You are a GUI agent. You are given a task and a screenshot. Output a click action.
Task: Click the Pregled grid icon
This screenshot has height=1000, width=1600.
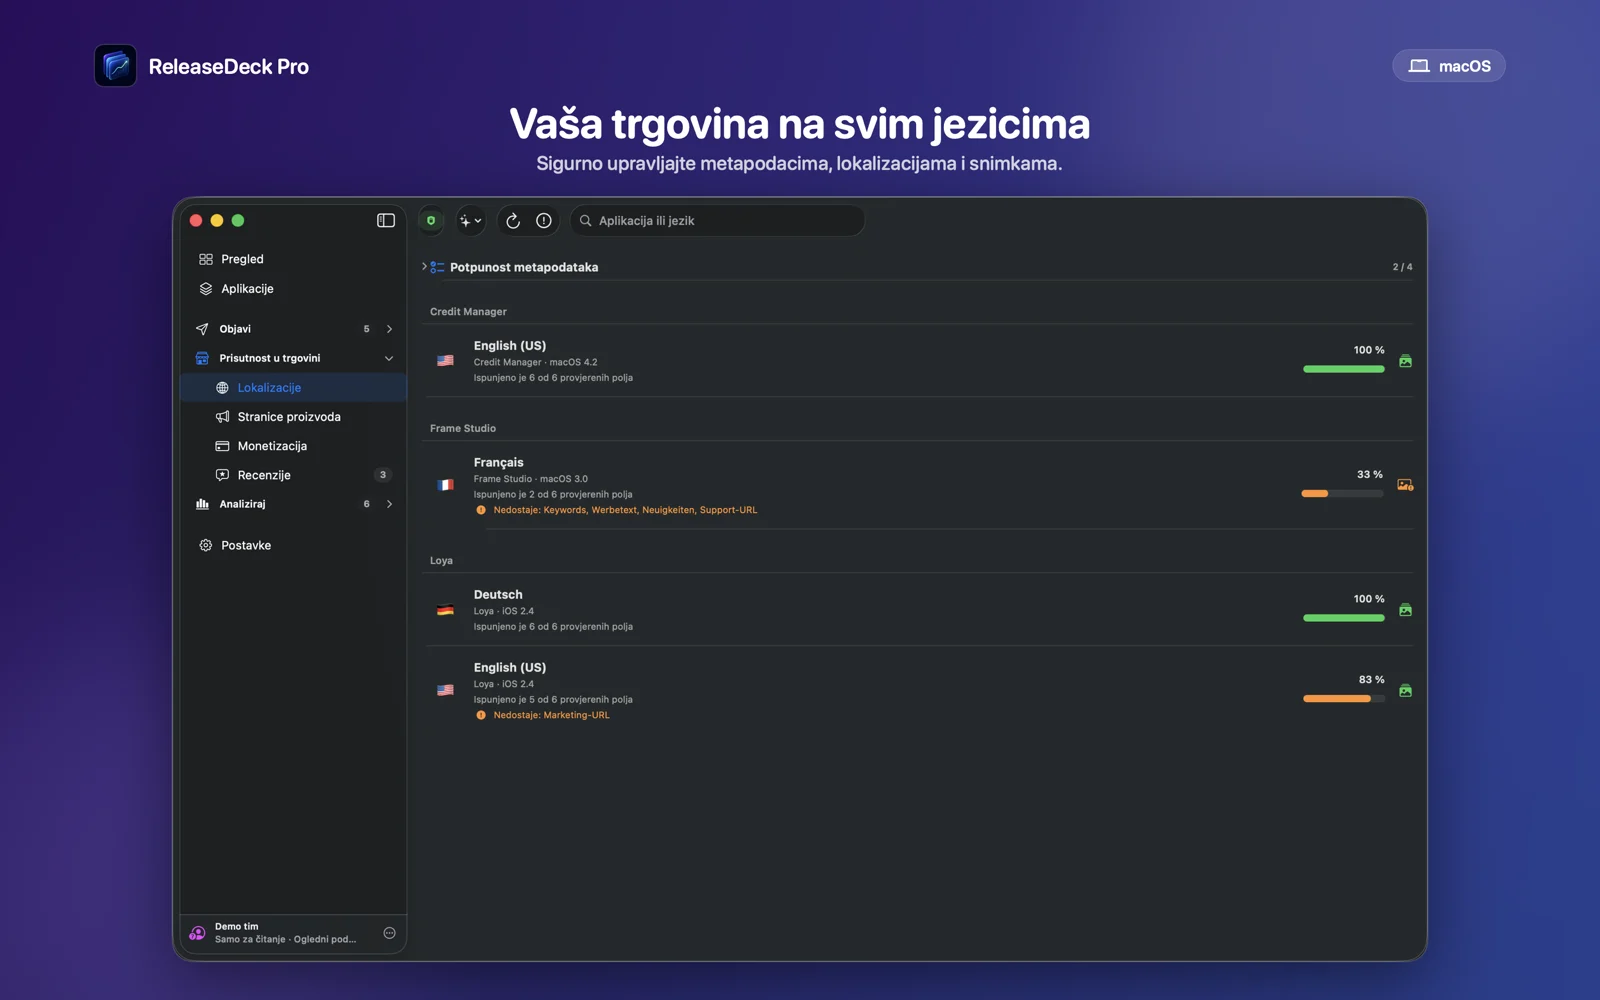(x=206, y=259)
